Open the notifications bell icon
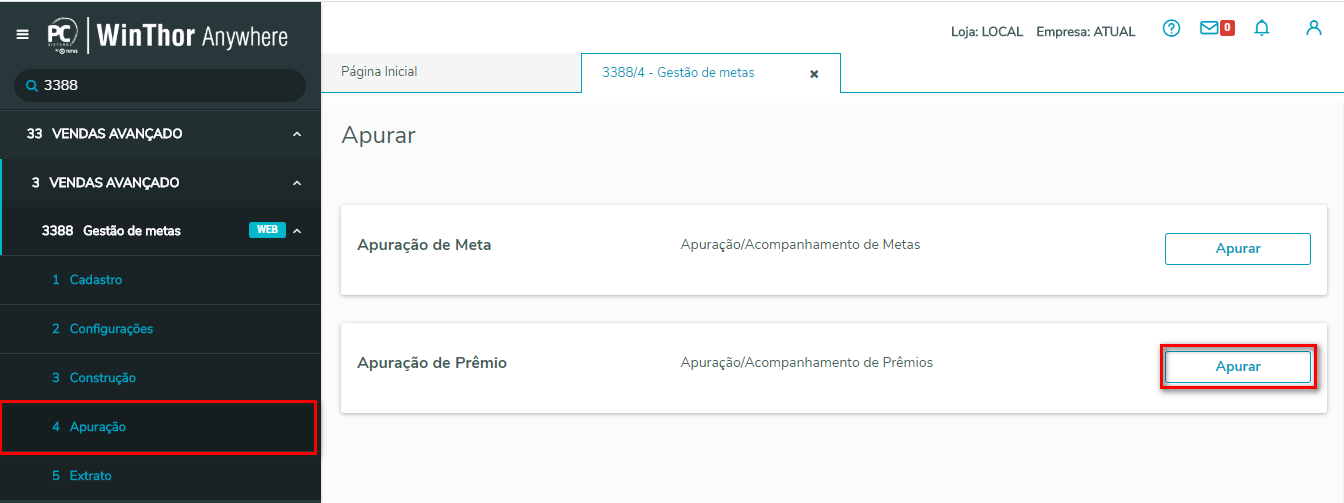The image size is (1344, 503). 1262,29
